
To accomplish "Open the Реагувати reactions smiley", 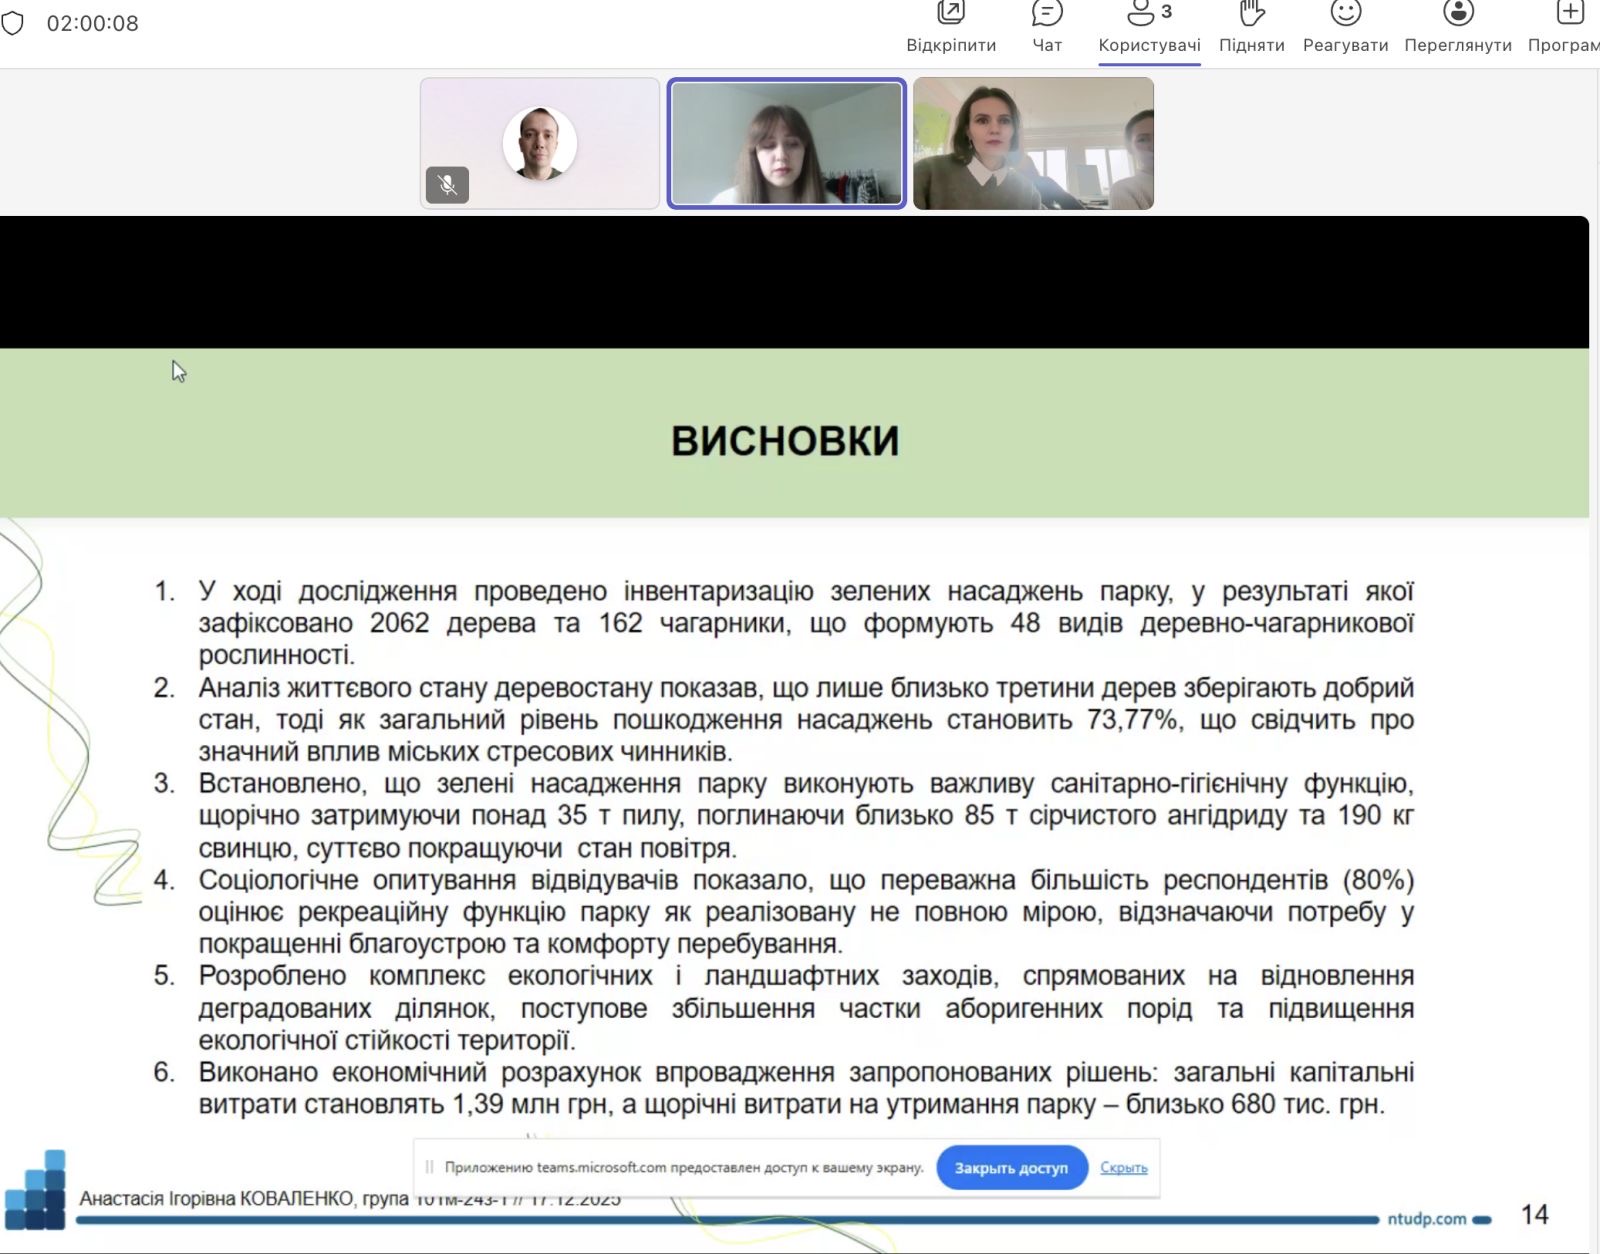I will (x=1345, y=14).
